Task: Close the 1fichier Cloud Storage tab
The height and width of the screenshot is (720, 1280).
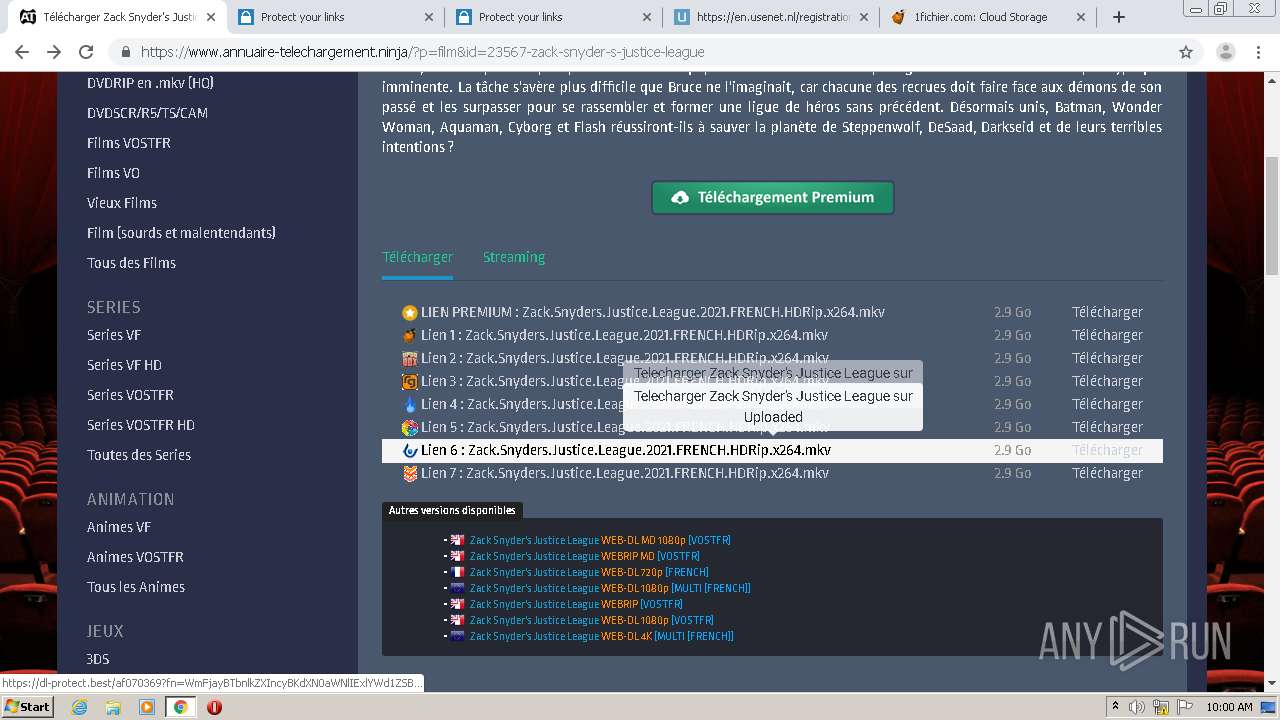Action: [1081, 17]
